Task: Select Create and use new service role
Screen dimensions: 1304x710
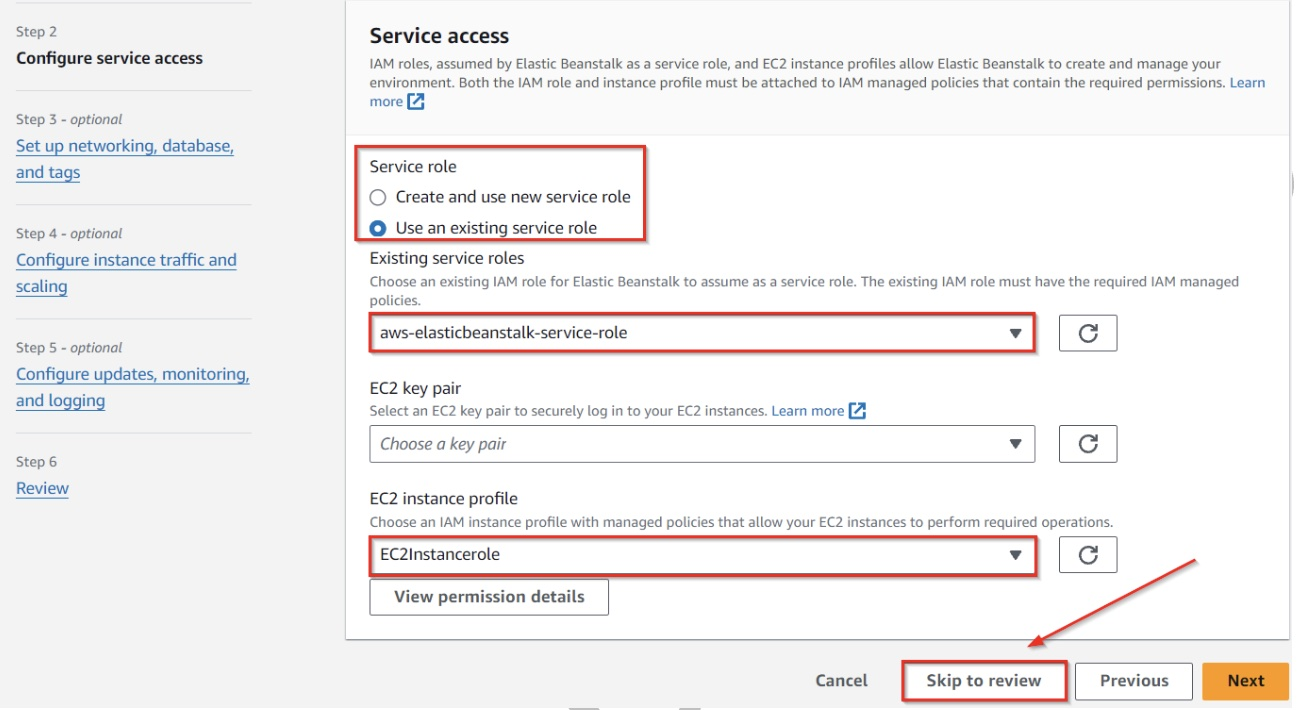Action: [378, 197]
